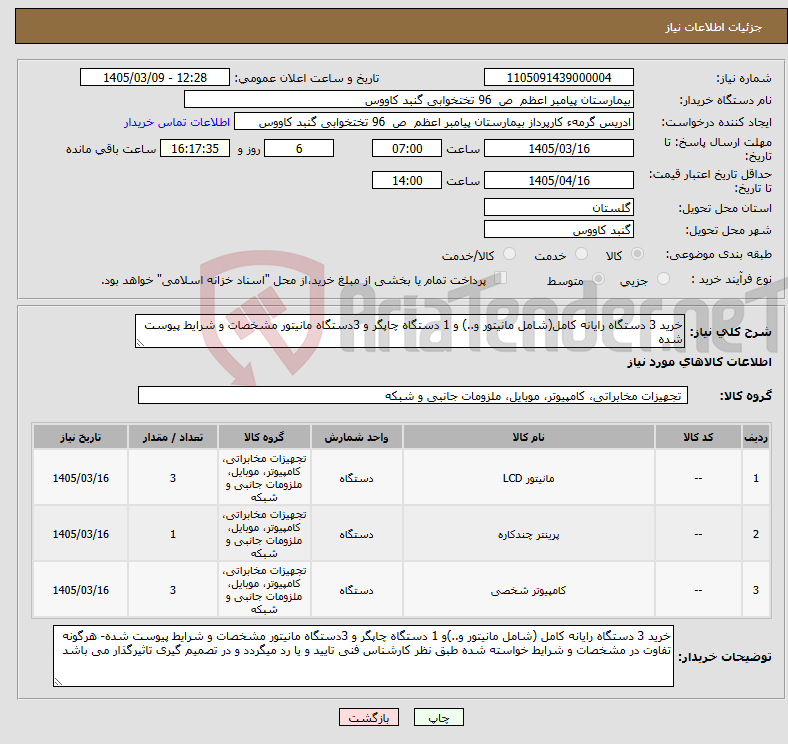Select the خدمت radio button

tap(581, 254)
